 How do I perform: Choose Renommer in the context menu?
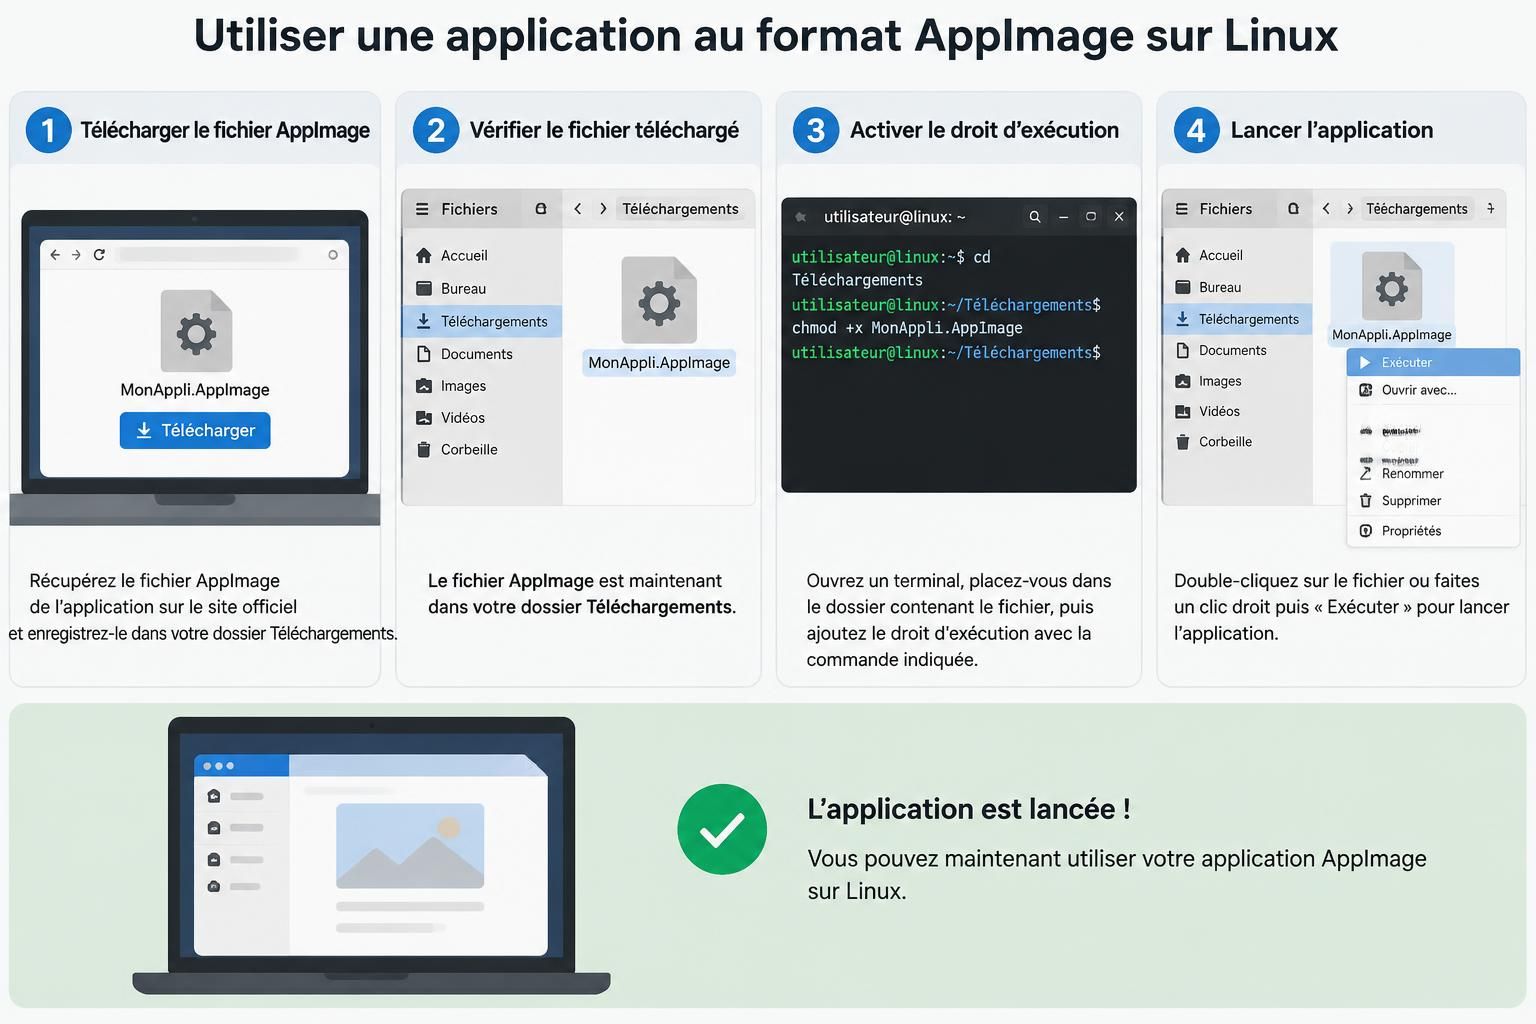1433,474
